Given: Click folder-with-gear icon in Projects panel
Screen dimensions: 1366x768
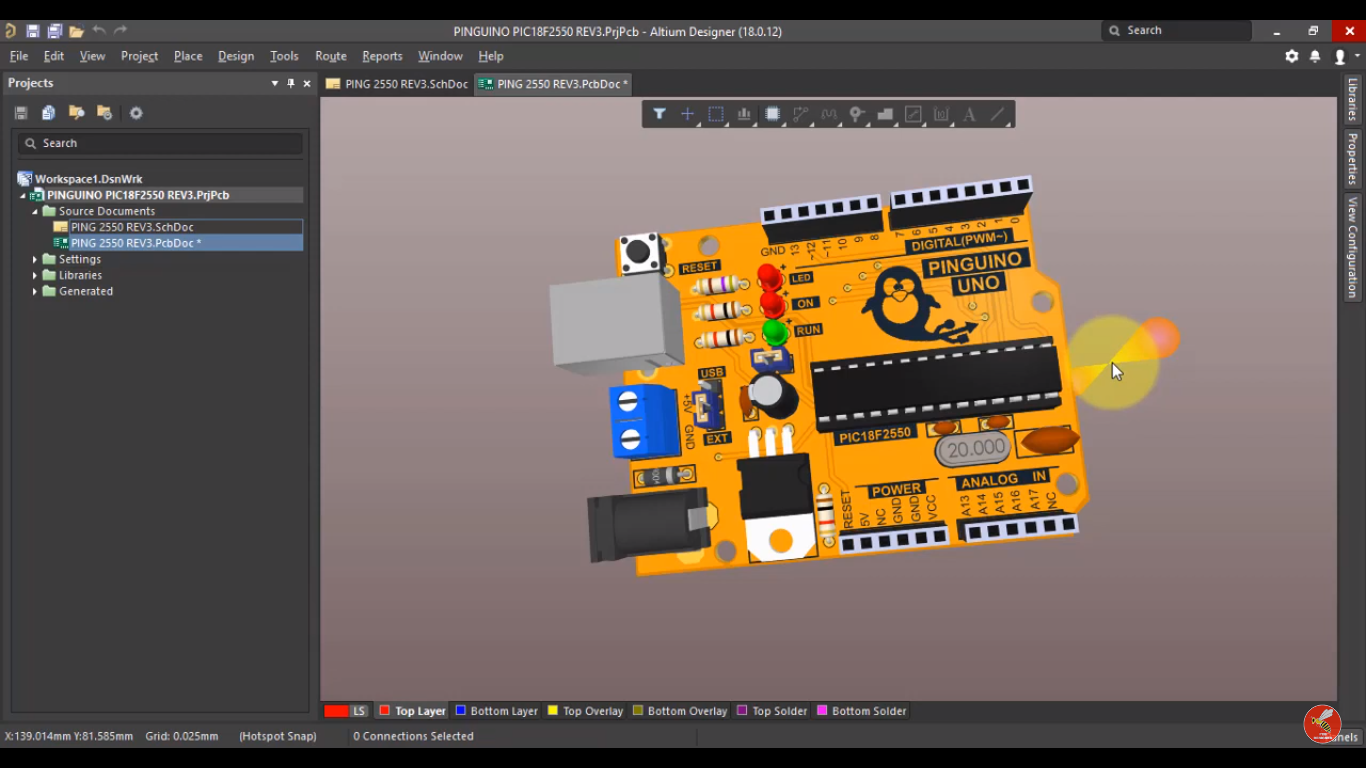Looking at the screenshot, I should click(104, 113).
